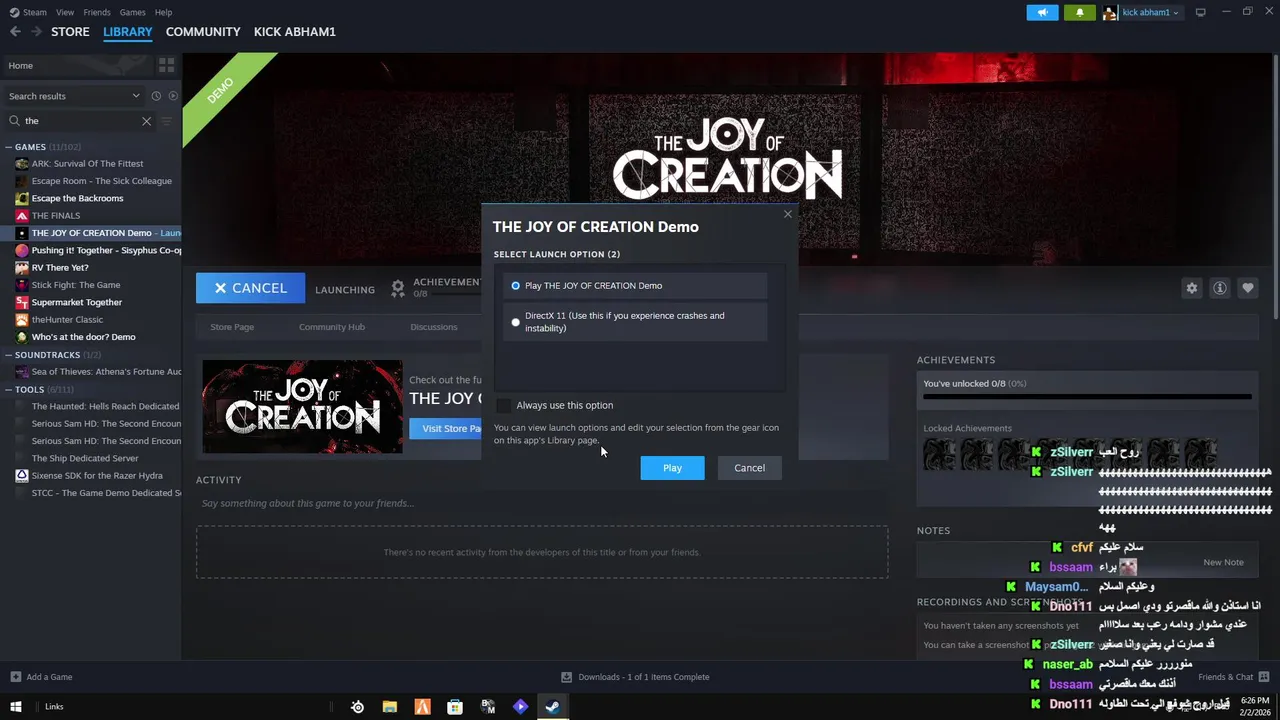Open the BM taskbar app
1280x720 pixels.
point(488,707)
